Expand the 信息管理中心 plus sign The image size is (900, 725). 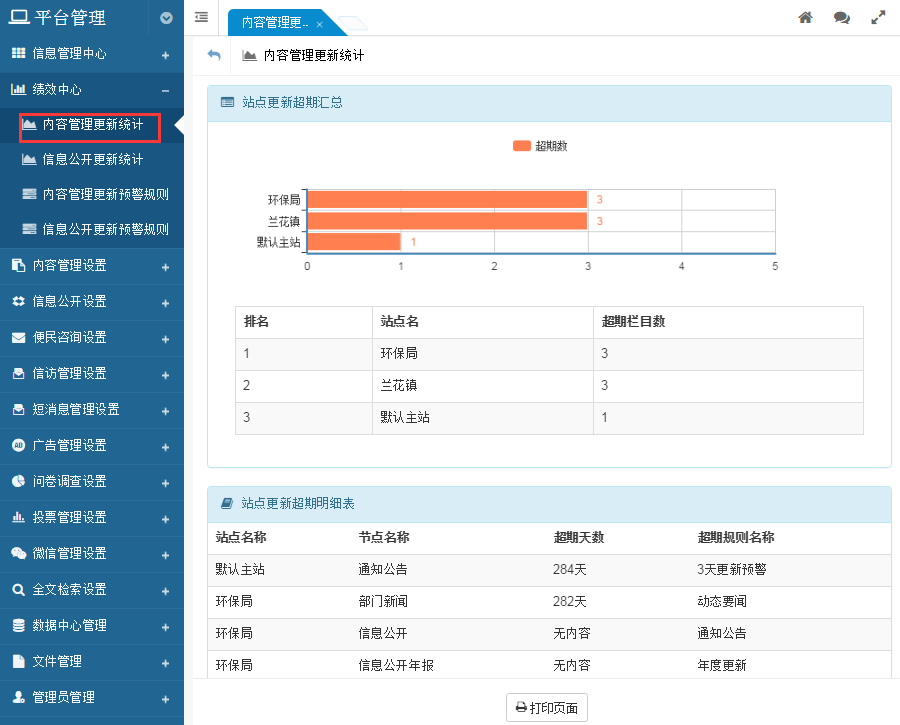point(165,54)
